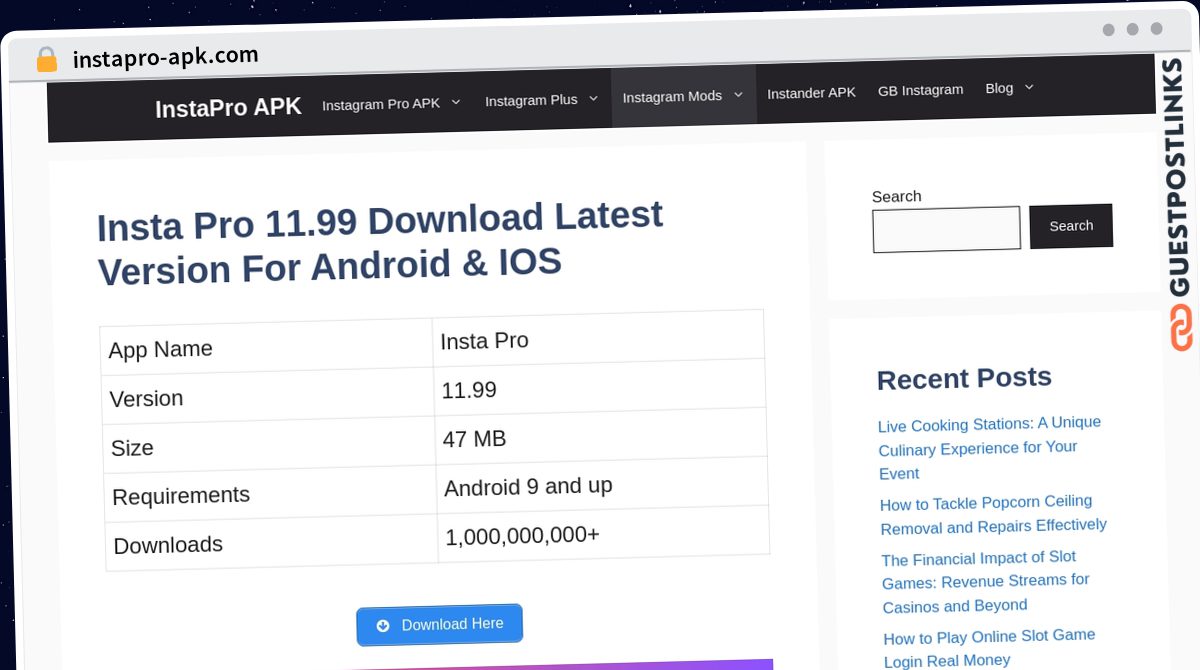Open the Instagram Pro APK menu item
The width and height of the screenshot is (1200, 670).
pyautogui.click(x=381, y=104)
